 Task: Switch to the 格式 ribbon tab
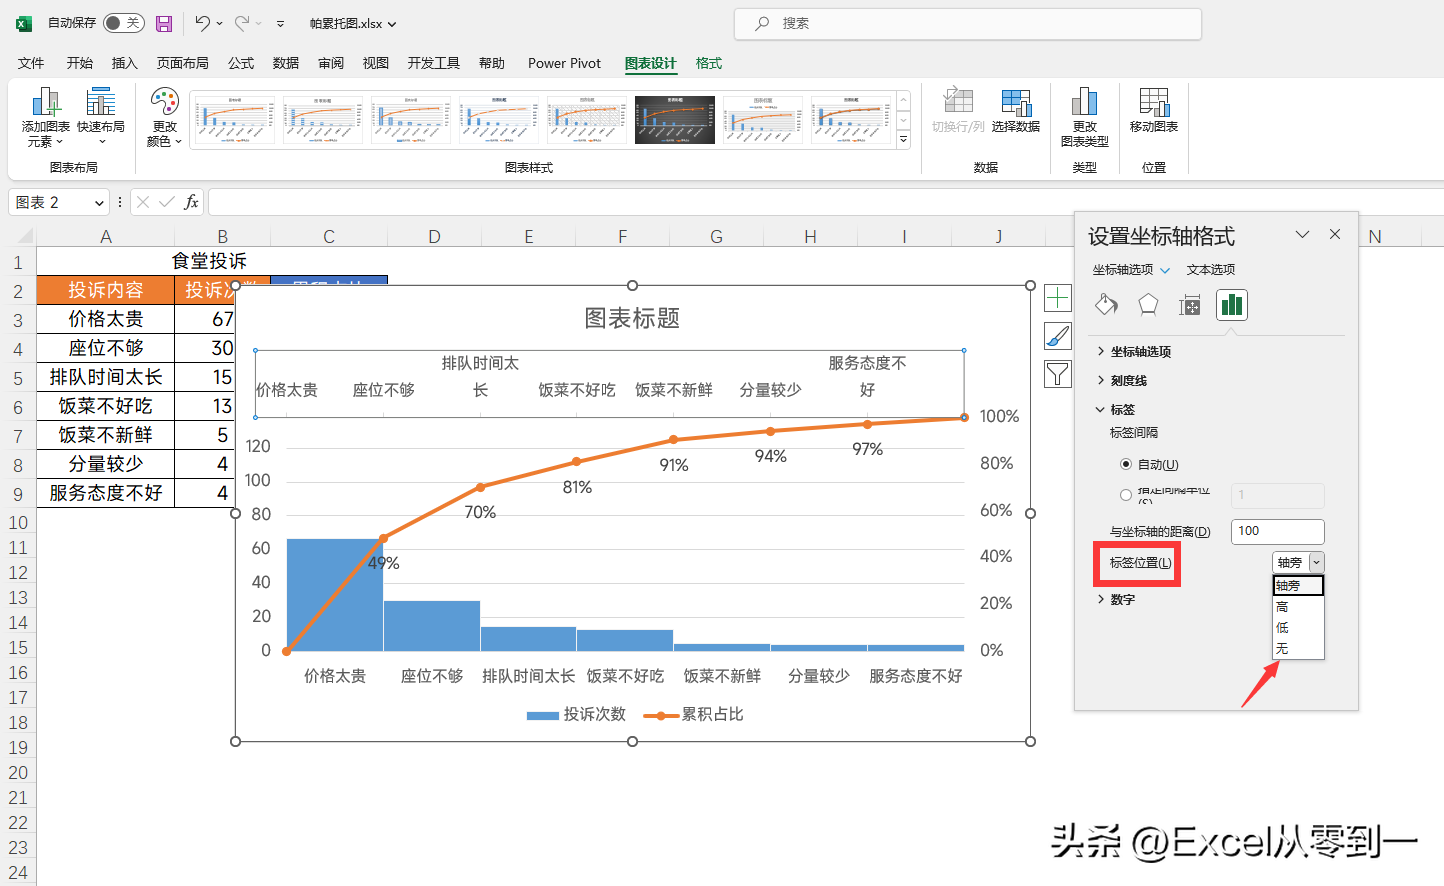tap(709, 63)
